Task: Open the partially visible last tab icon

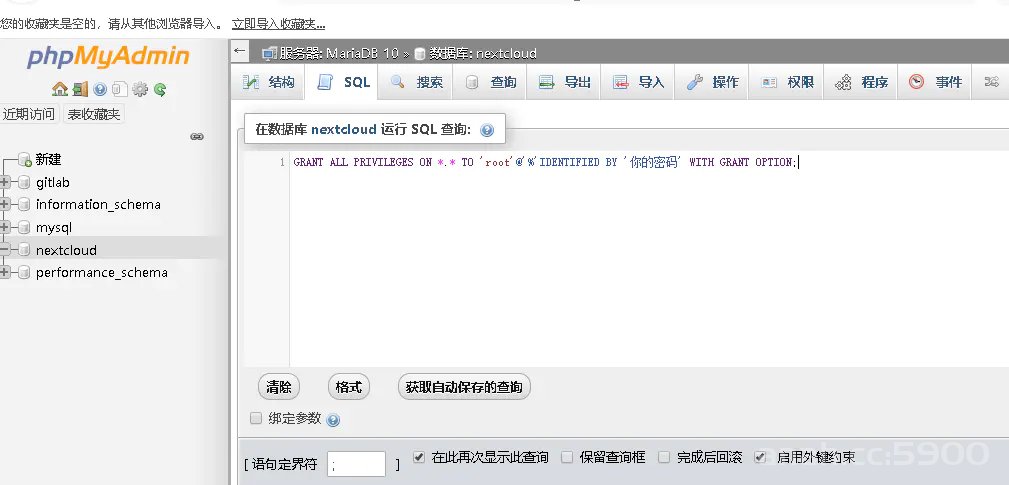Action: pyautogui.click(x=992, y=82)
